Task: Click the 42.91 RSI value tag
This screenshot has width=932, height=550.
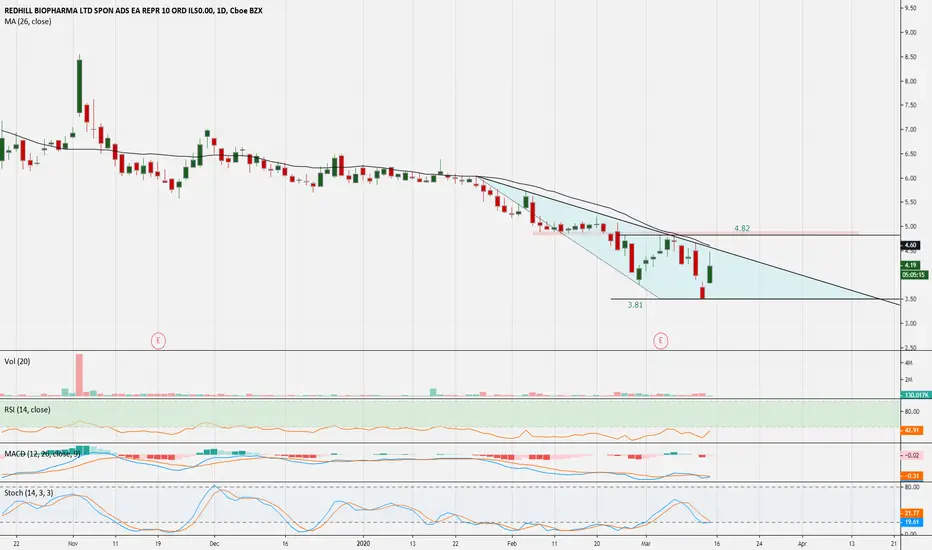Action: tap(912, 430)
